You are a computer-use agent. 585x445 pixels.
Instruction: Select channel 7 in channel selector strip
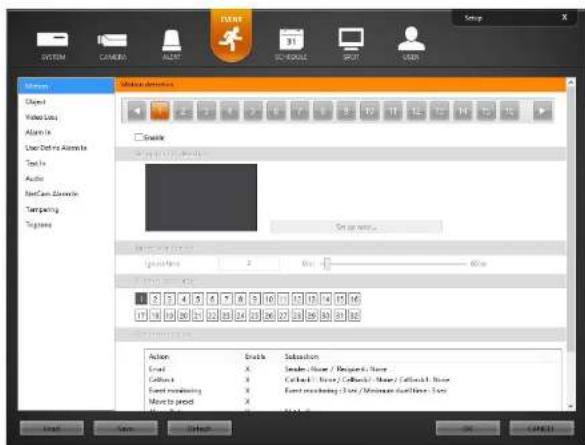click(300, 111)
